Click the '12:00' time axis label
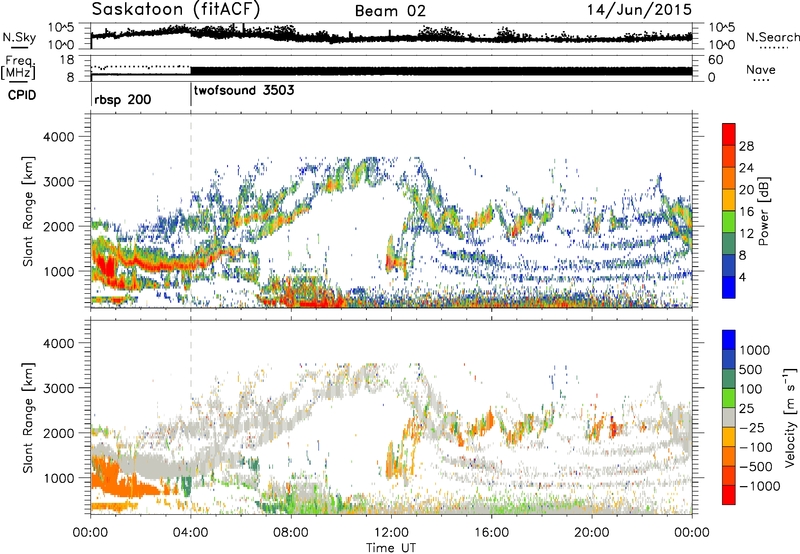Viewport: 800px width, 554px height. [391, 533]
